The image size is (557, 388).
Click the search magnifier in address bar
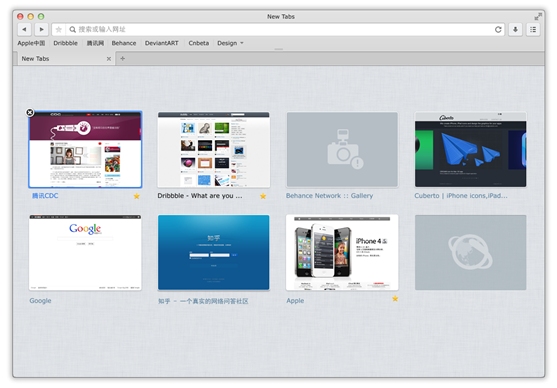[x=72, y=29]
